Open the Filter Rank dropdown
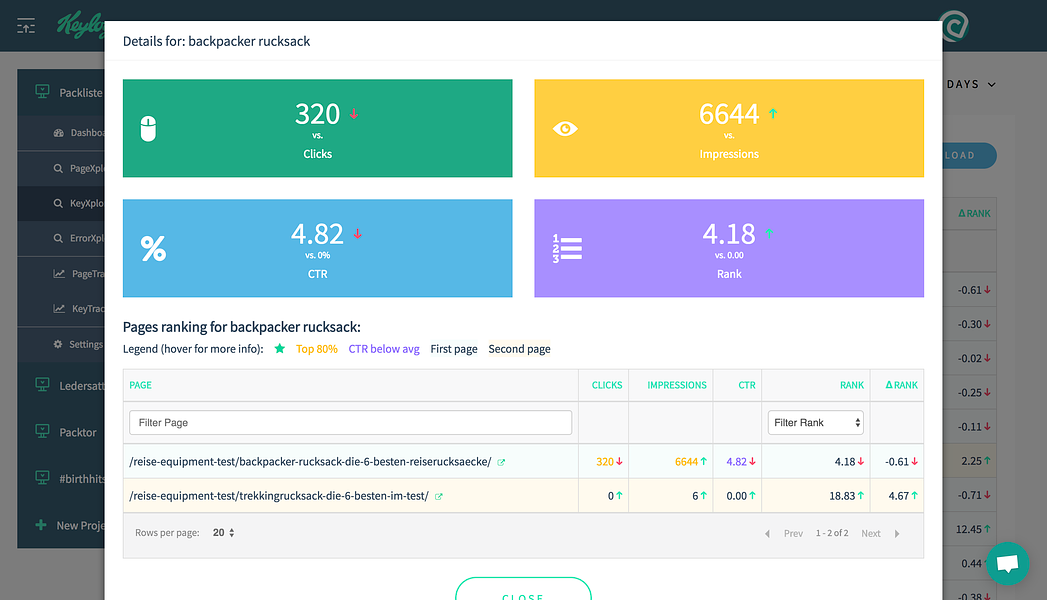This screenshot has width=1047, height=600. coord(815,422)
